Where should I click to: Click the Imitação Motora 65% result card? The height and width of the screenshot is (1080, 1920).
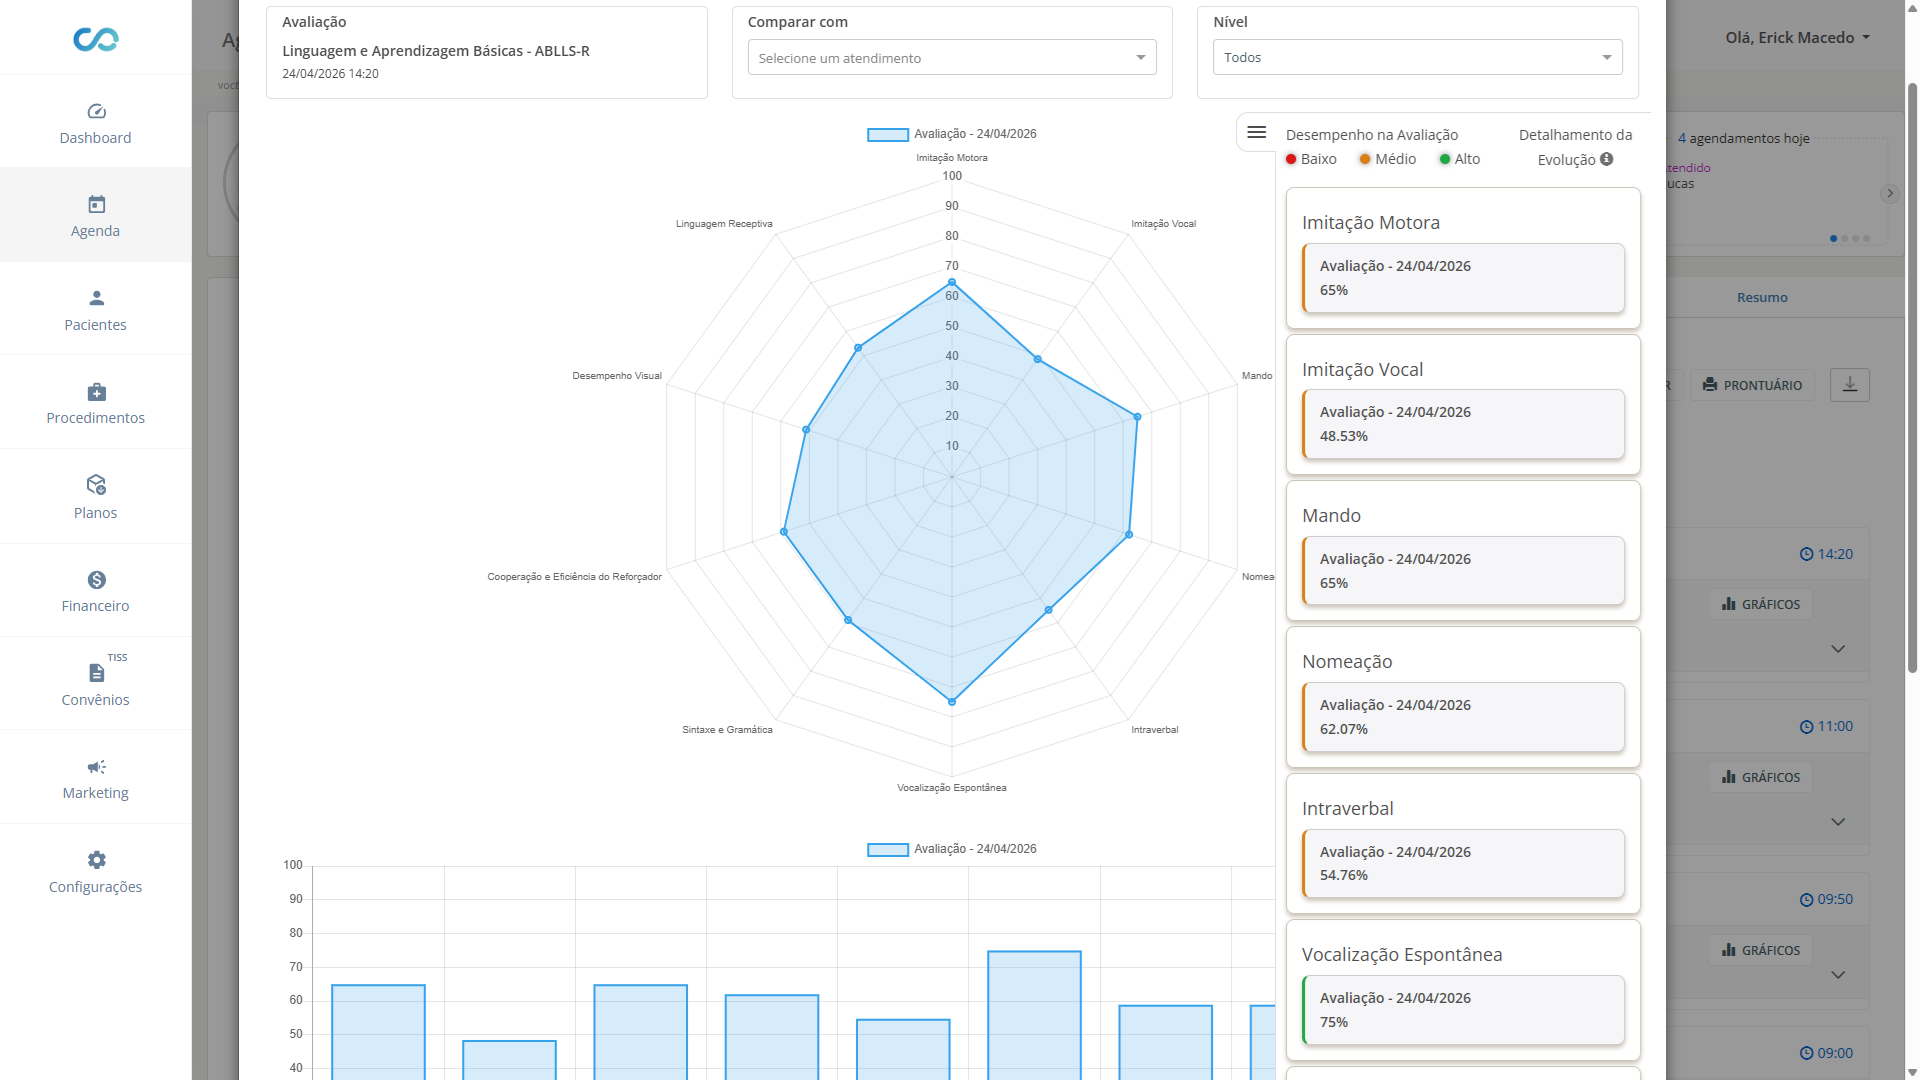pos(1462,278)
